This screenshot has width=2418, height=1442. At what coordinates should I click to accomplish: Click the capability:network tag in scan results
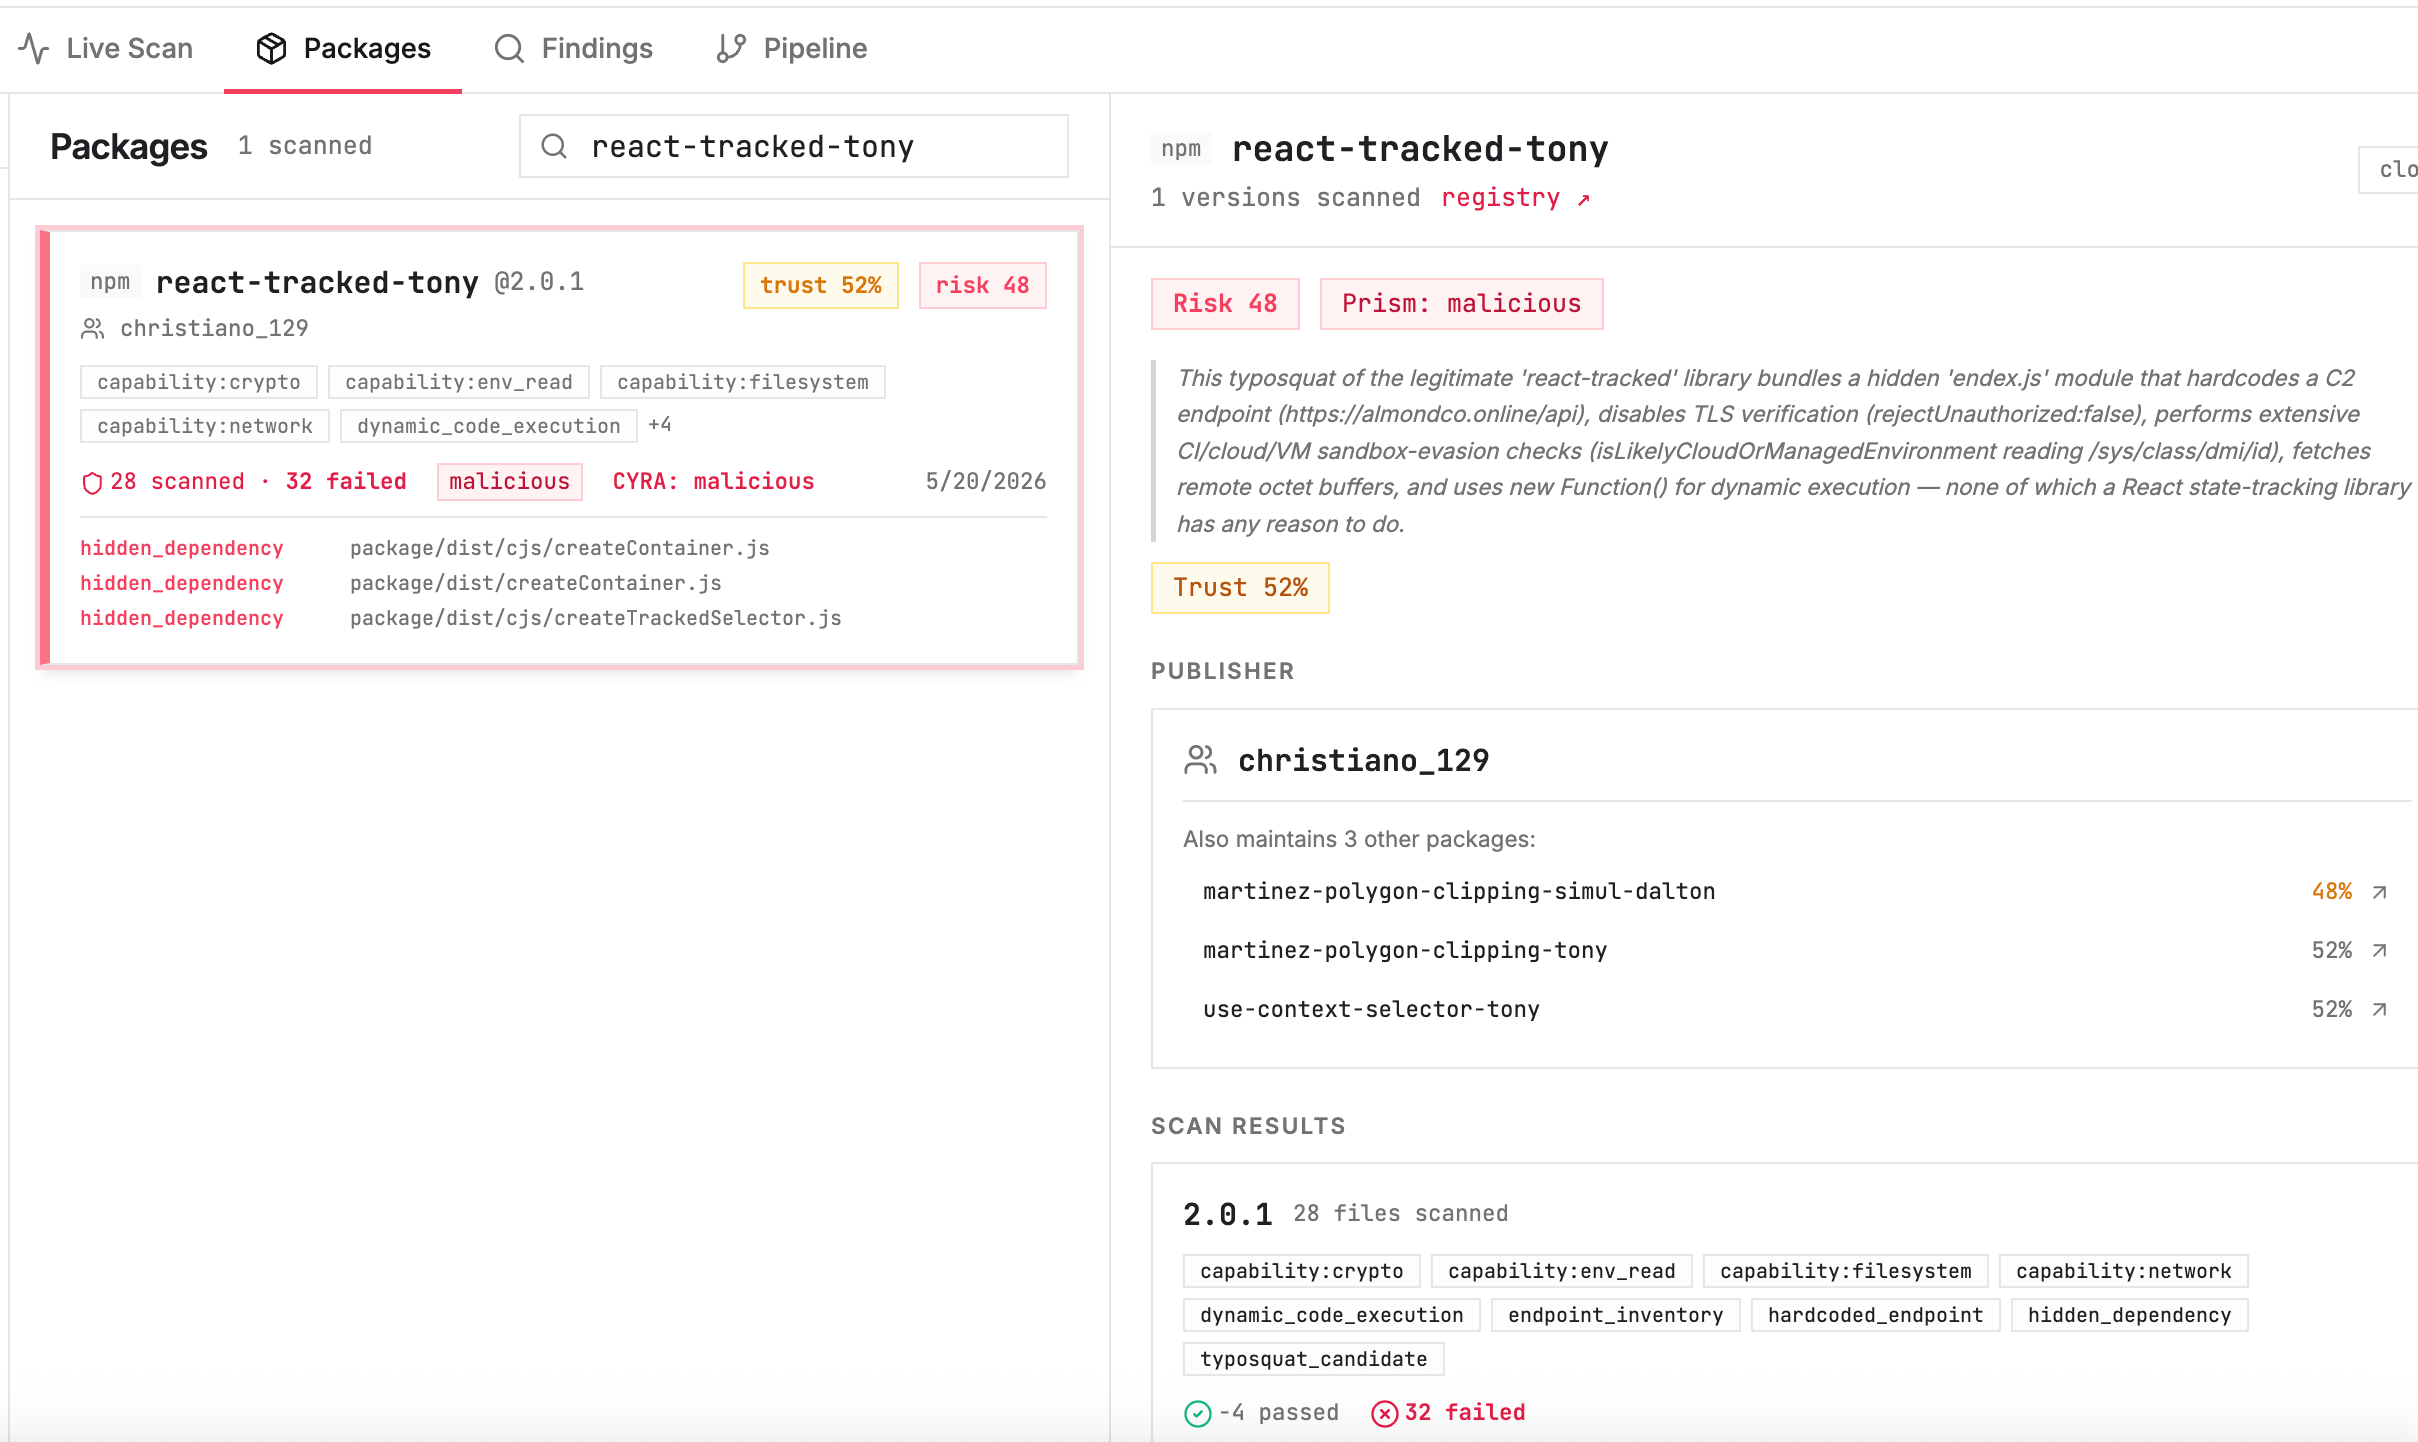tap(2124, 1271)
